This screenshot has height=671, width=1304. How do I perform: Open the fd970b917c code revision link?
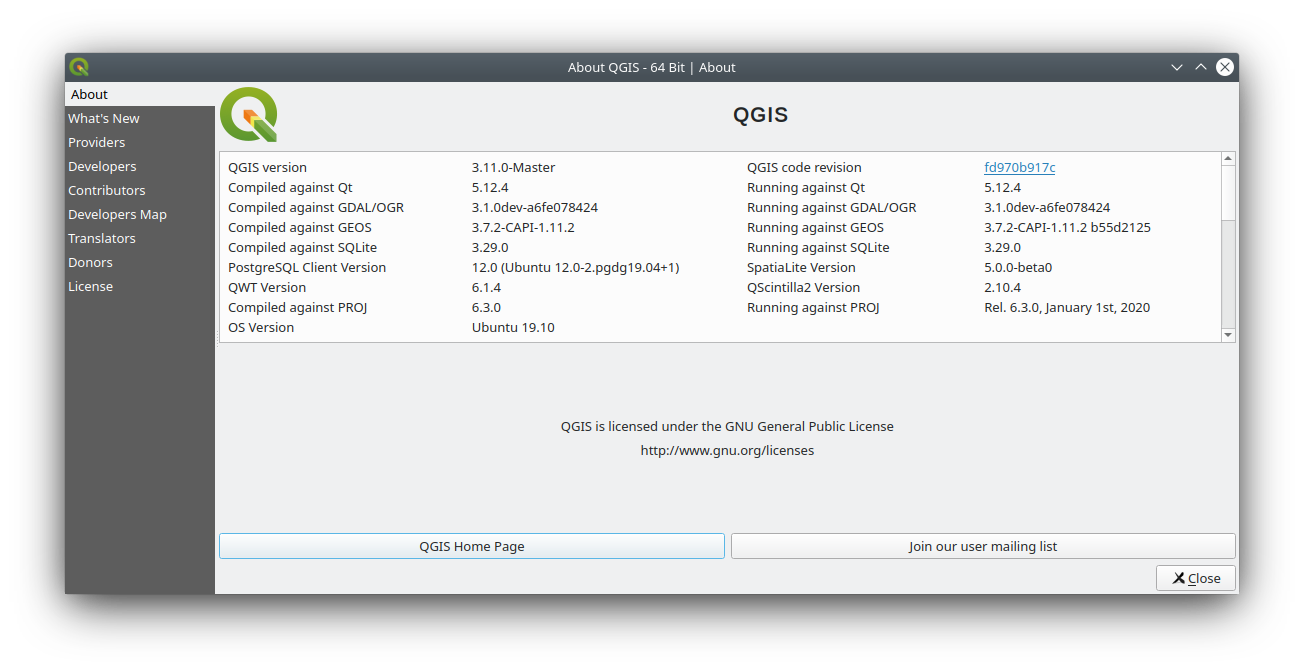(1019, 167)
